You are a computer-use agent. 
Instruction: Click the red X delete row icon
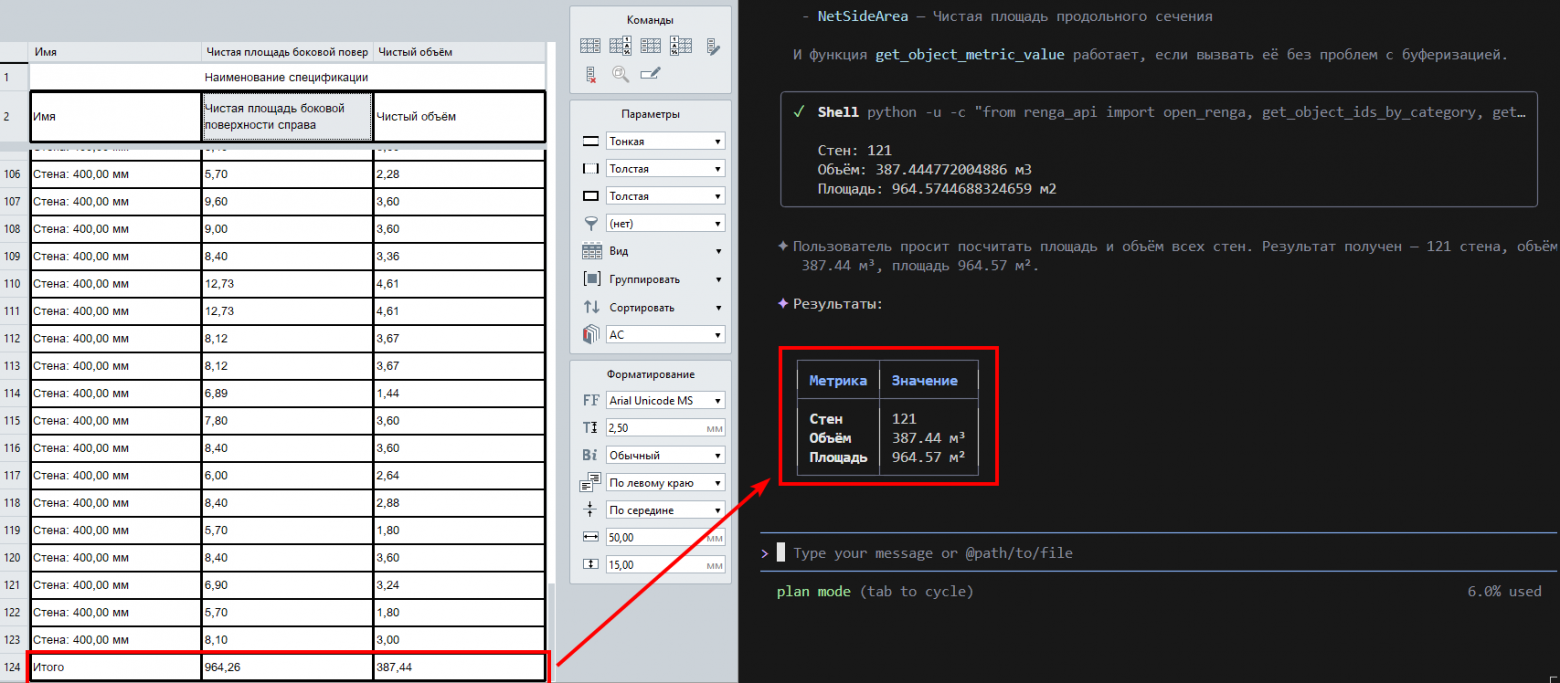point(591,73)
